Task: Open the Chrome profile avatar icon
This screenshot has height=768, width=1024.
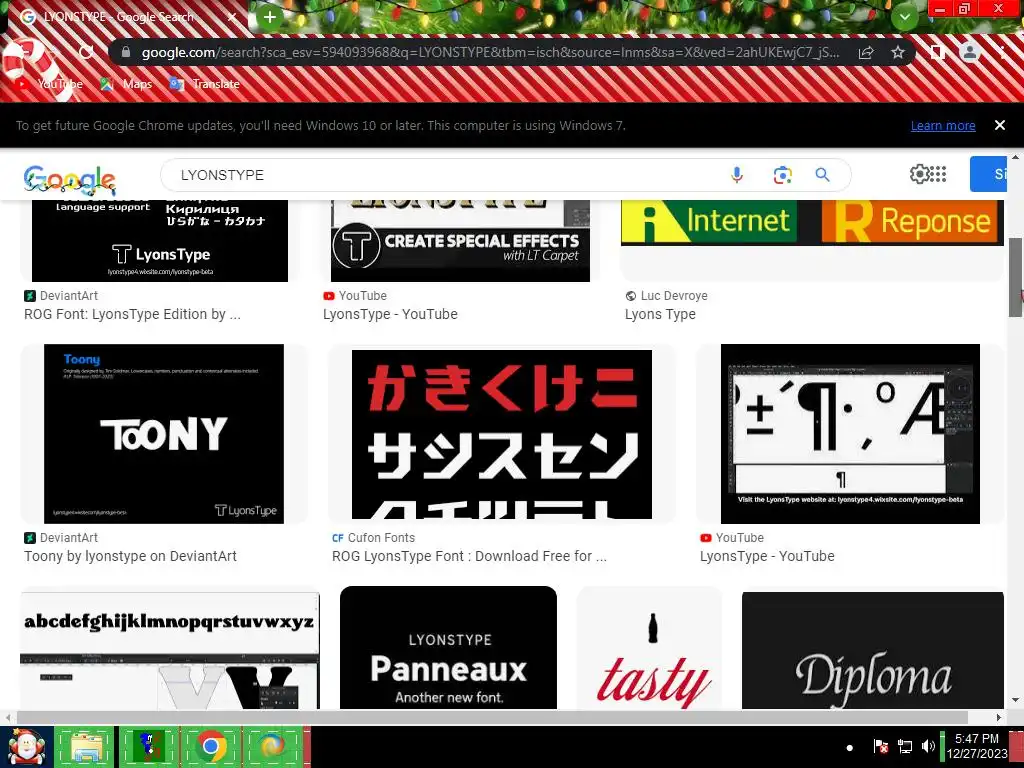Action: point(969,52)
